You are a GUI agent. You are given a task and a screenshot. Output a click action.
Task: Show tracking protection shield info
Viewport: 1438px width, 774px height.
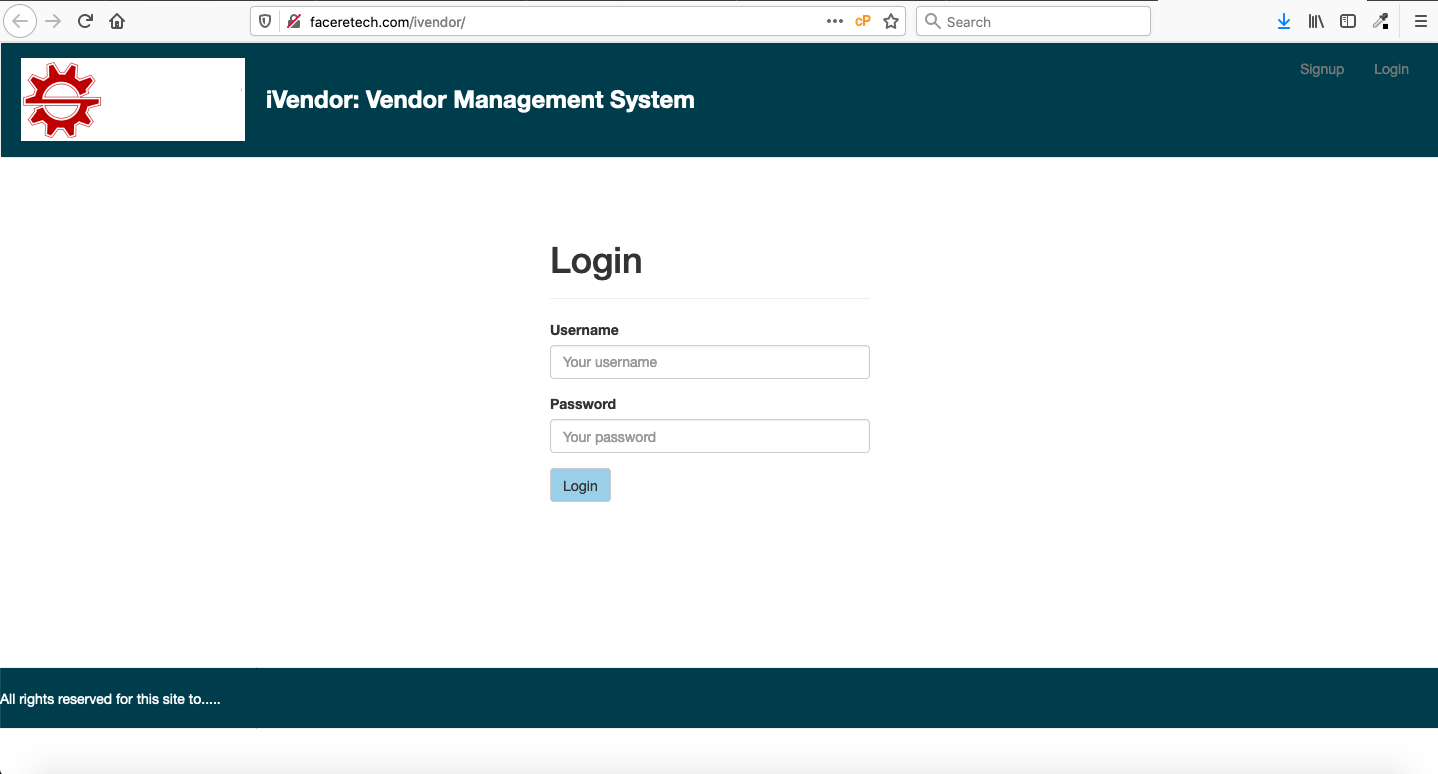[266, 21]
